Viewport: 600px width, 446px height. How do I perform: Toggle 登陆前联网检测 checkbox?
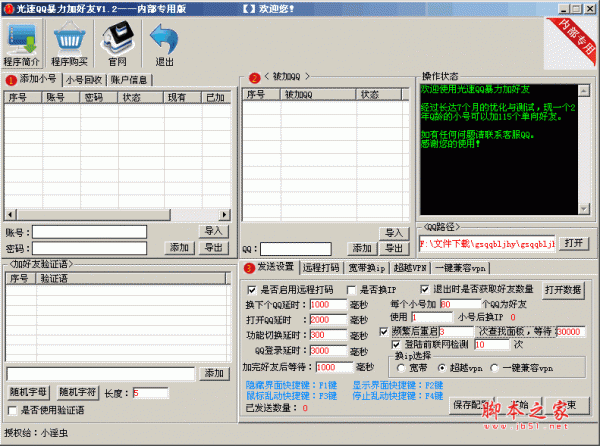click(x=396, y=344)
